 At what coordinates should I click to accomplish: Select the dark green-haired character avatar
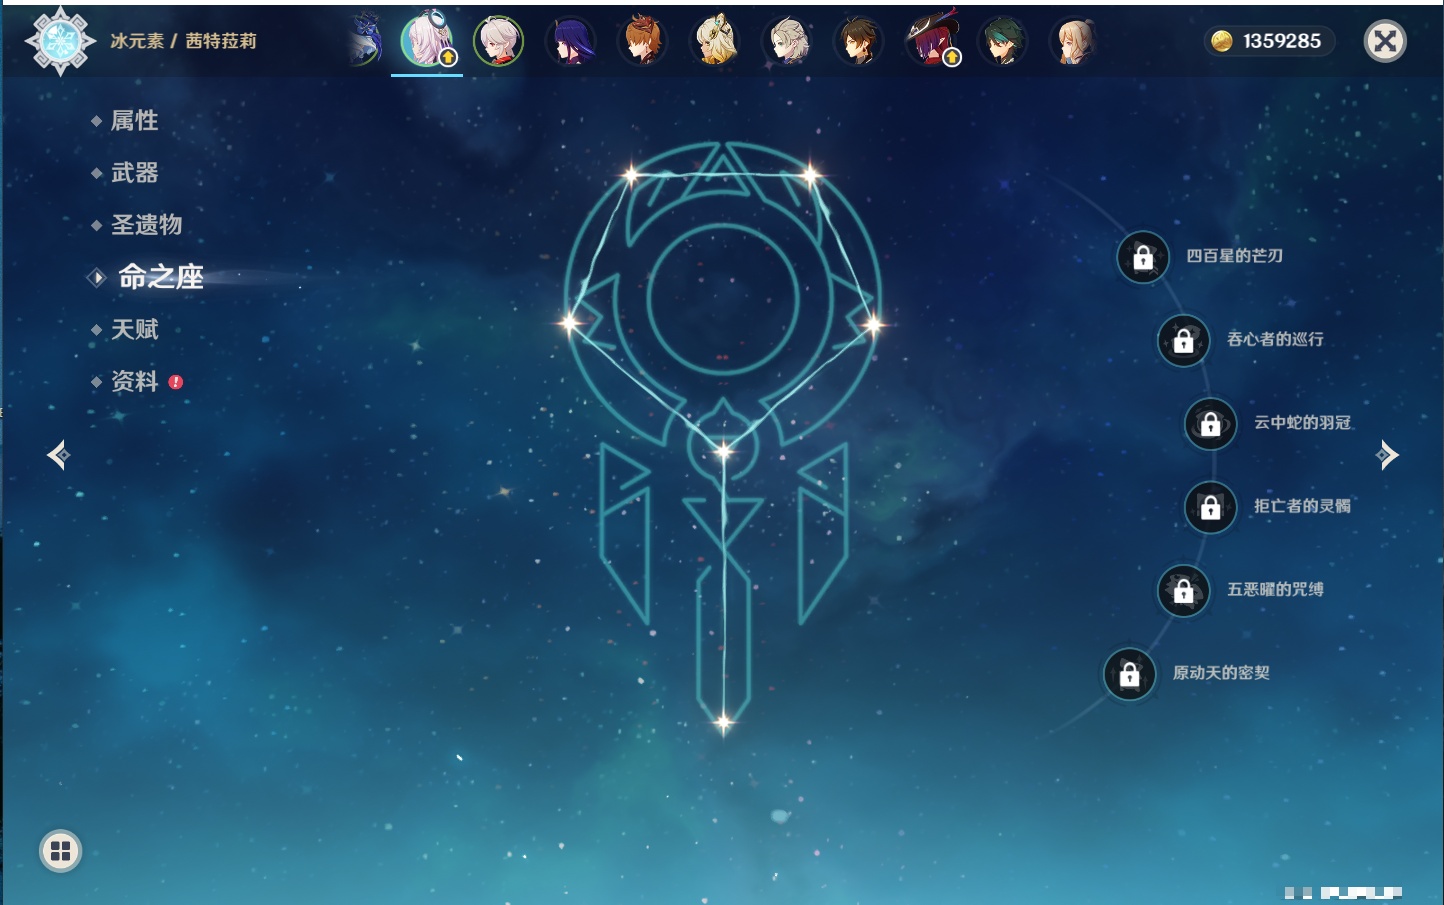click(x=1002, y=41)
